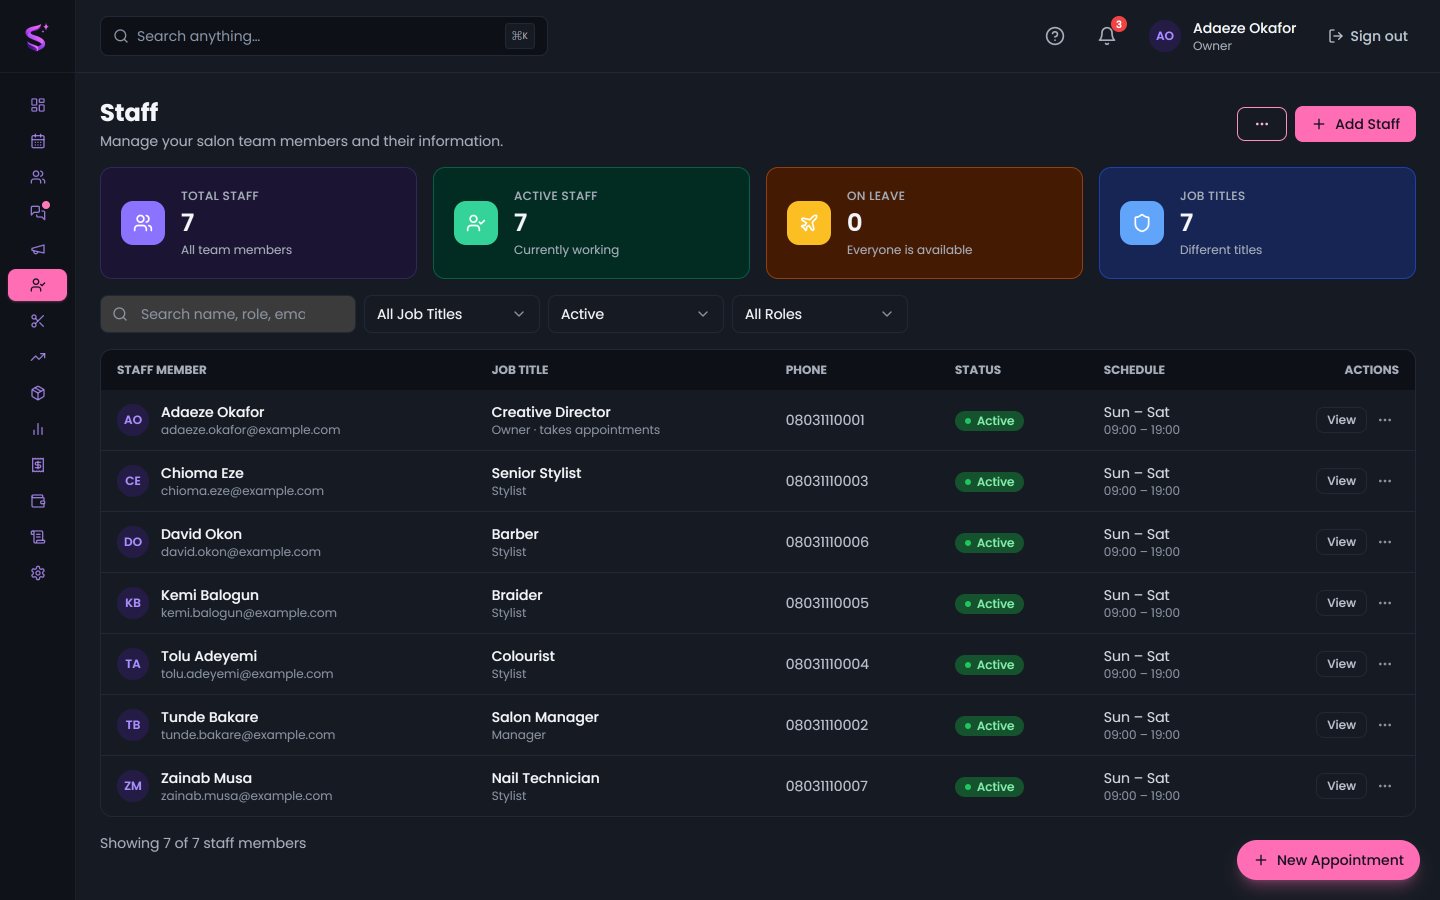Open row actions menu for David Okon
Image resolution: width=1440 pixels, height=900 pixels.
coord(1385,542)
